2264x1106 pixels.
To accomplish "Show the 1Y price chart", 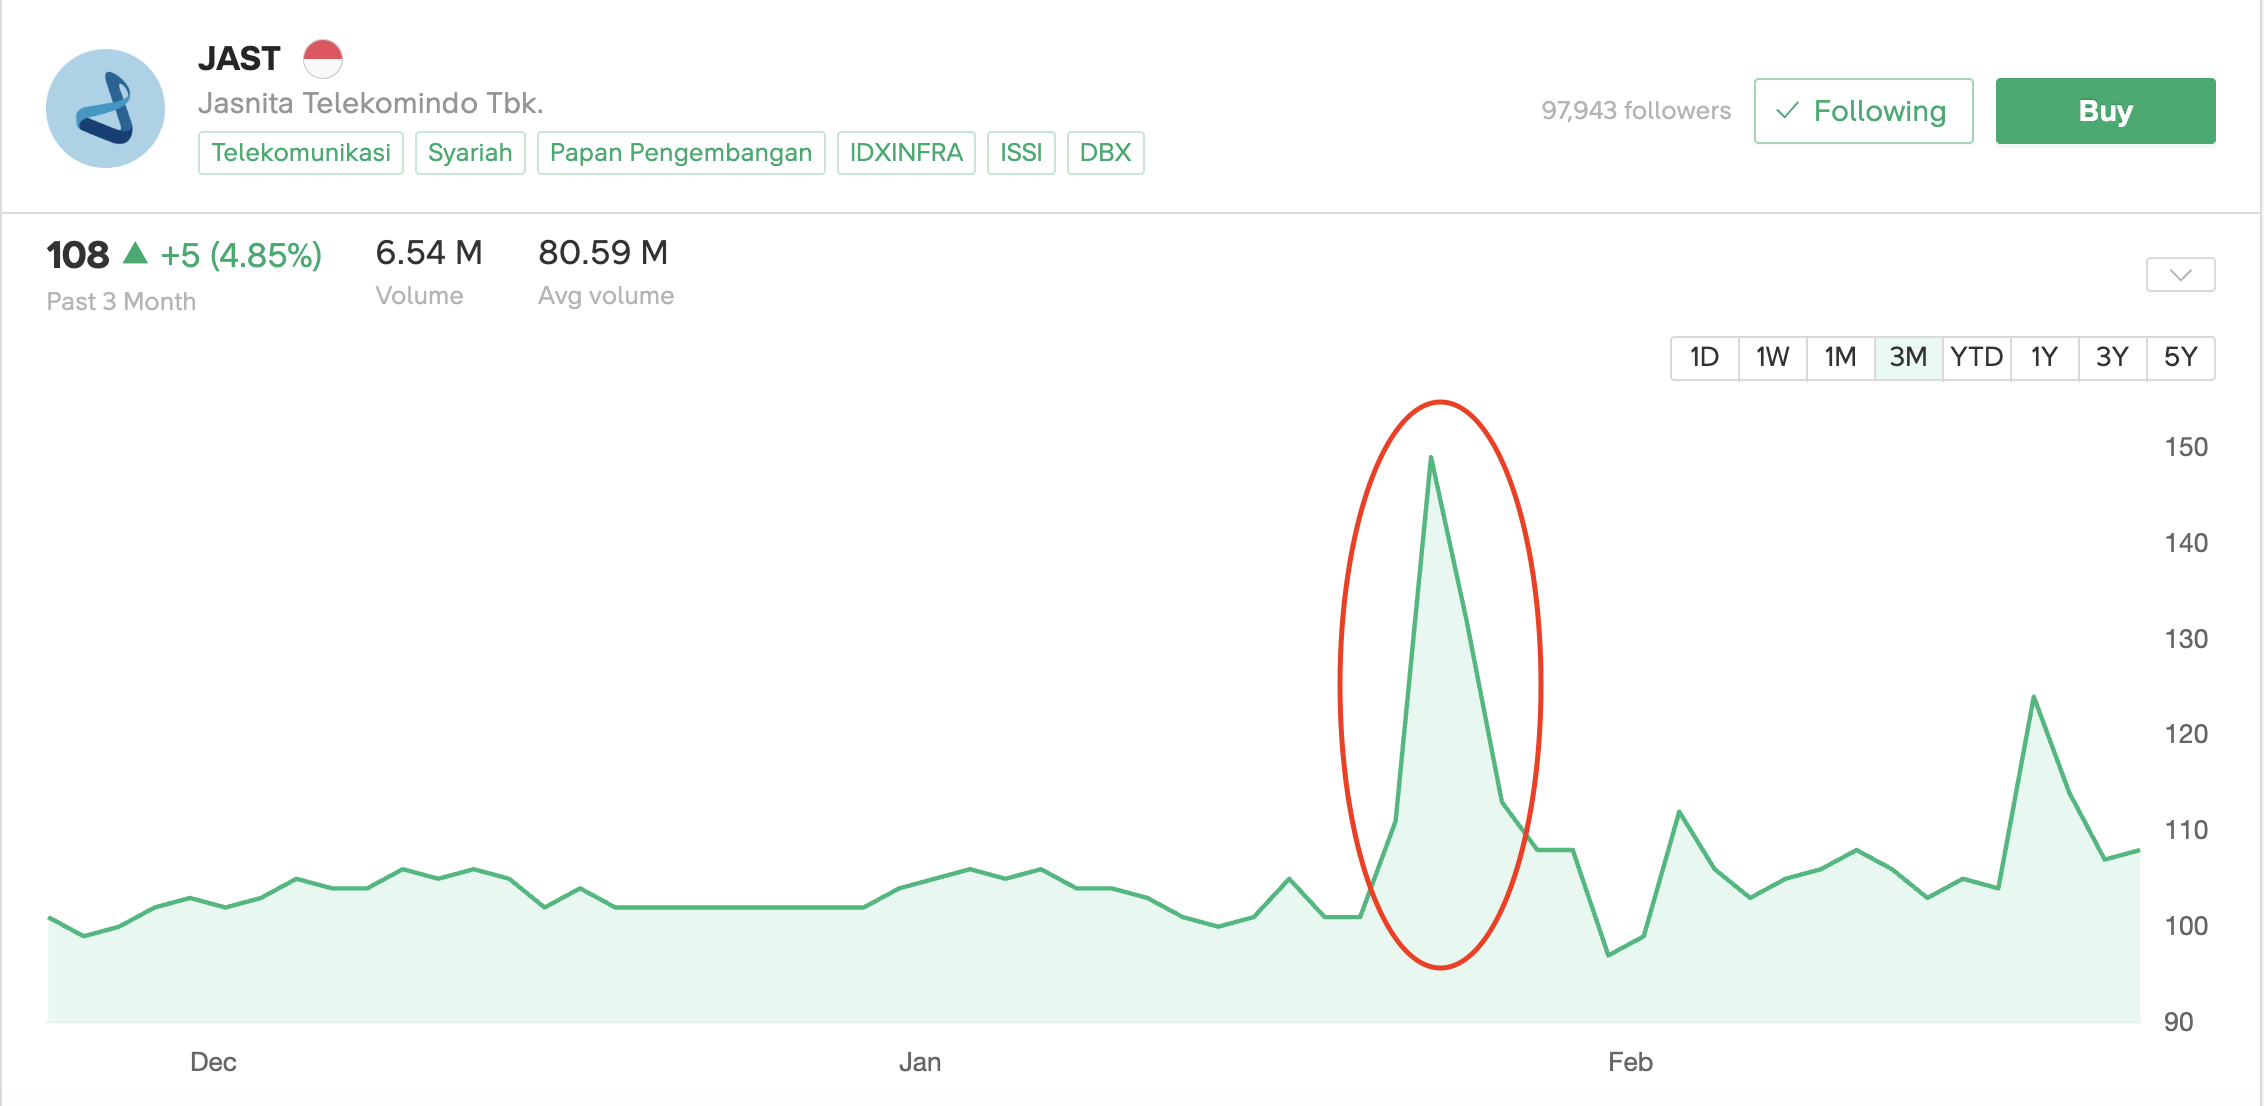I will click(2044, 358).
